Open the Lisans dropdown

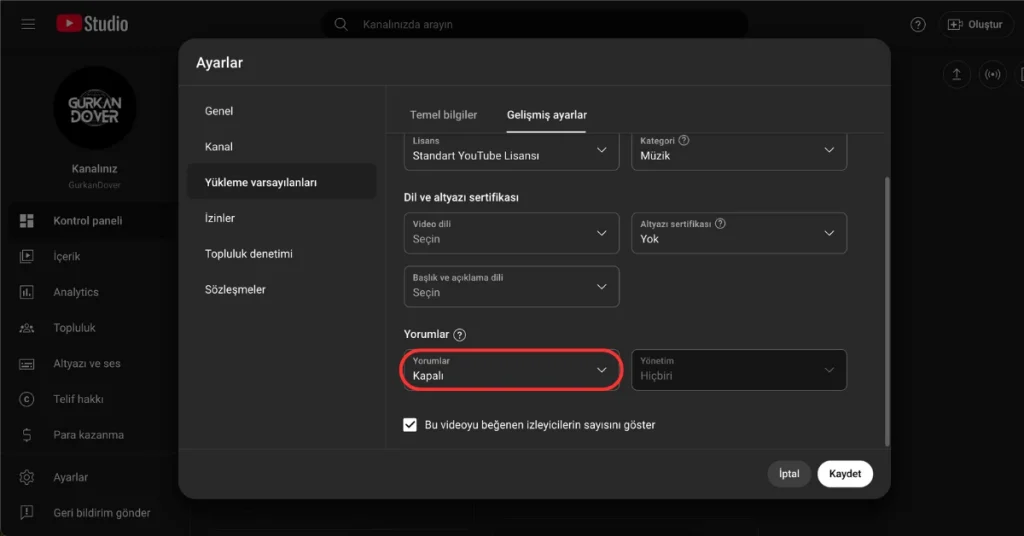pyautogui.click(x=511, y=150)
